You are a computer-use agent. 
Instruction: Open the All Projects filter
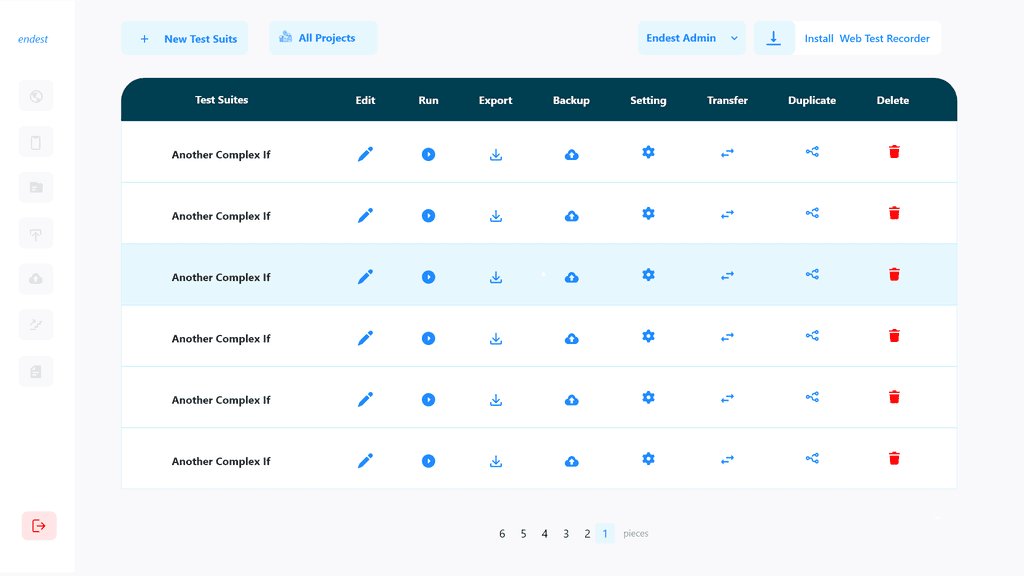(323, 38)
